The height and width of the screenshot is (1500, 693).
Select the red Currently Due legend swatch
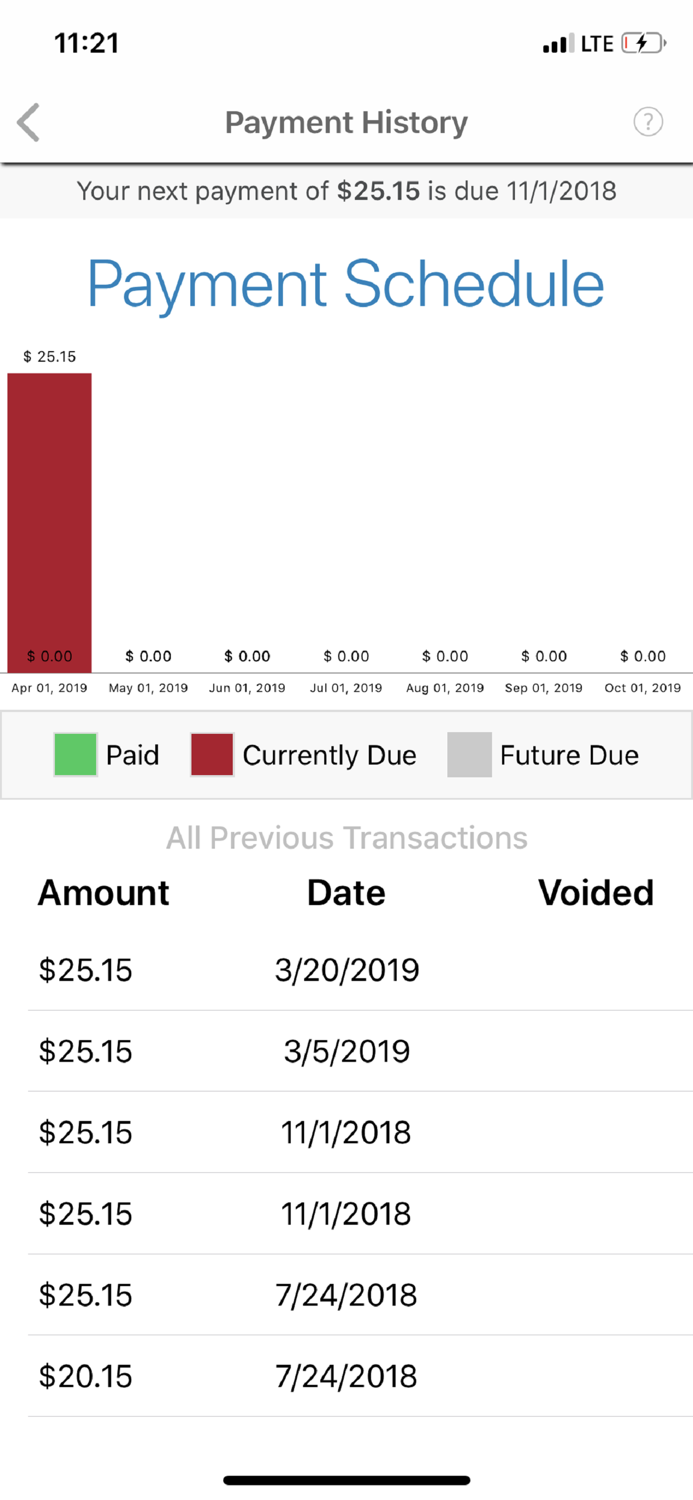(211, 755)
